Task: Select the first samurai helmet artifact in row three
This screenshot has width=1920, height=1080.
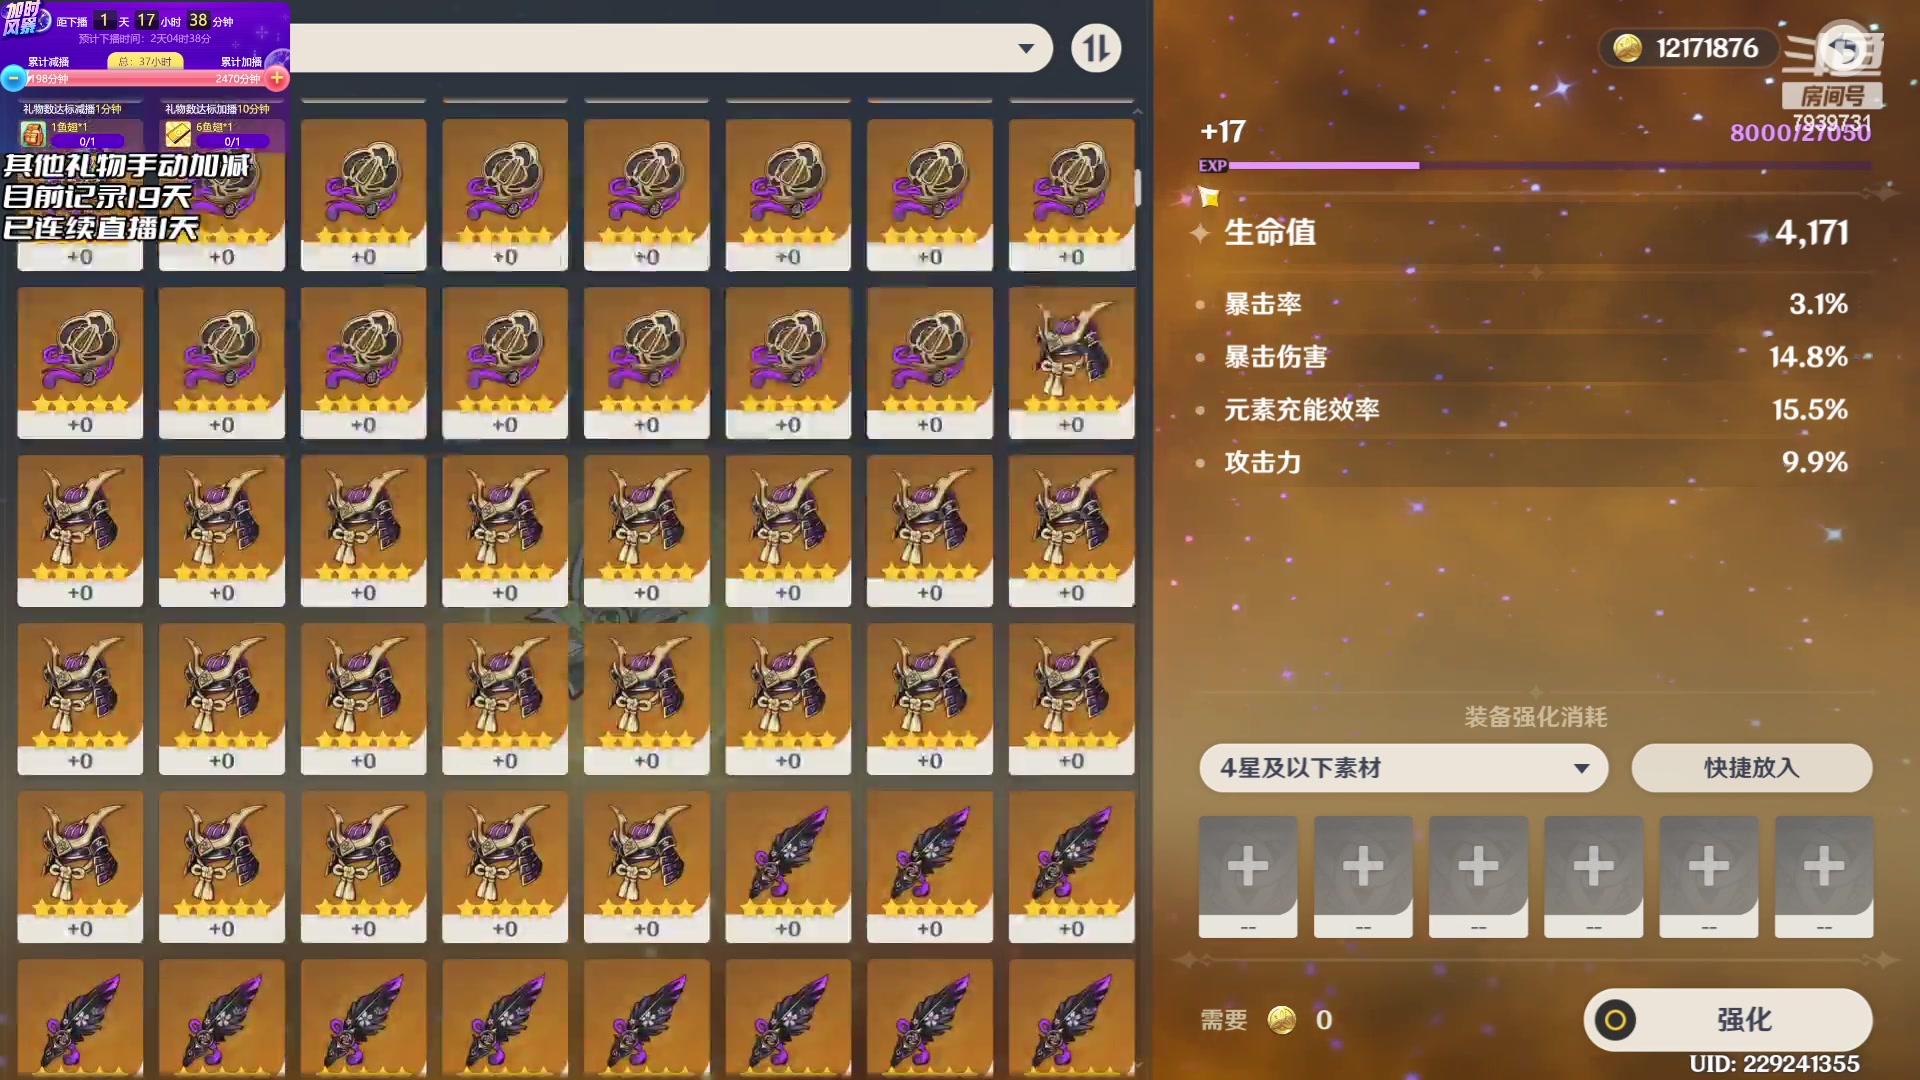Action: (x=80, y=531)
